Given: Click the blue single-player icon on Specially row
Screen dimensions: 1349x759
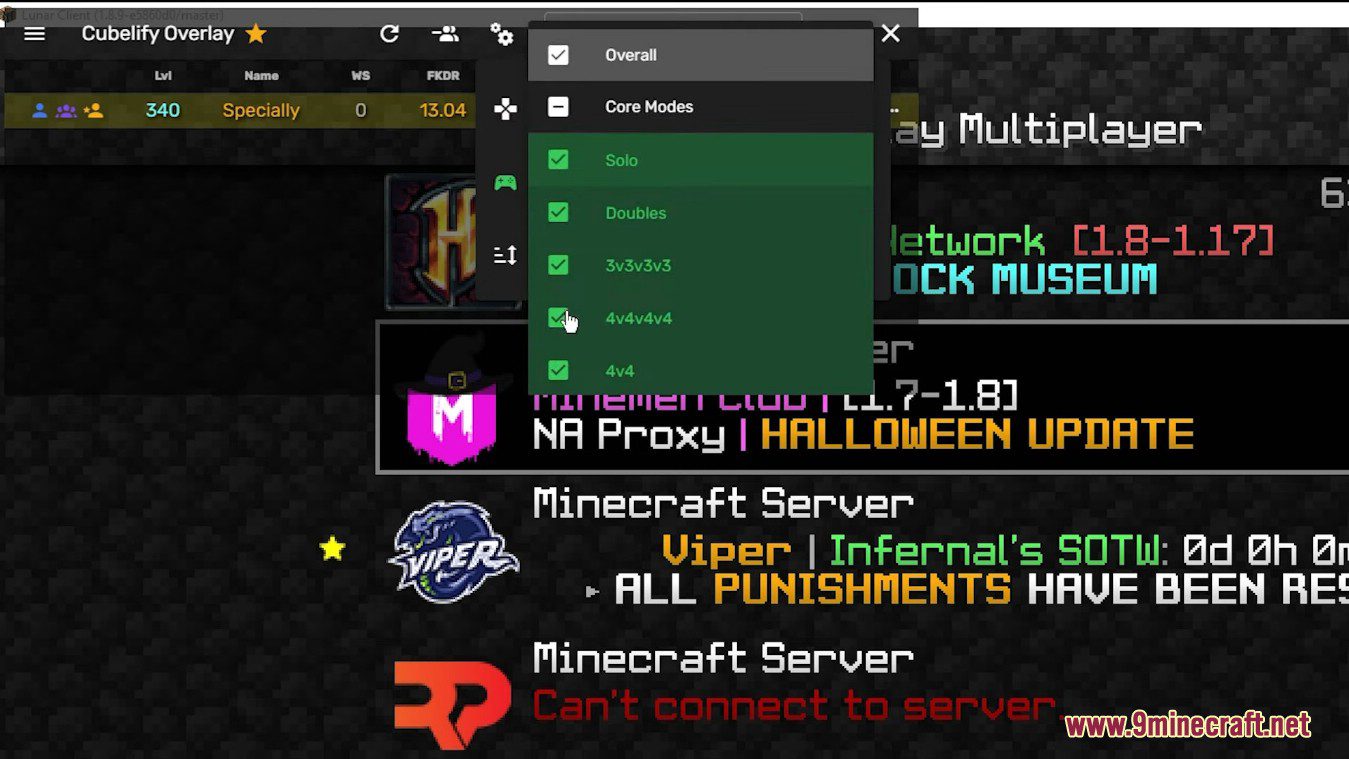Looking at the screenshot, I should pyautogui.click(x=39, y=111).
